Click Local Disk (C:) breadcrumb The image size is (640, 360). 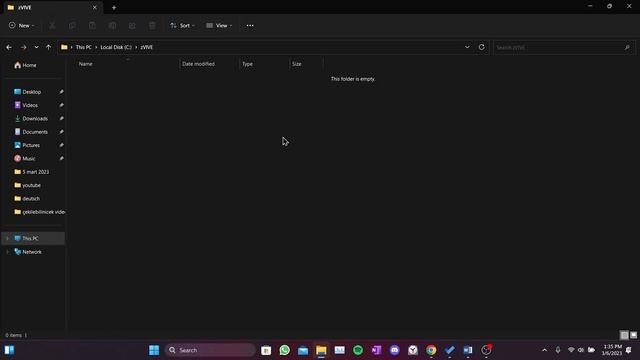coord(116,47)
